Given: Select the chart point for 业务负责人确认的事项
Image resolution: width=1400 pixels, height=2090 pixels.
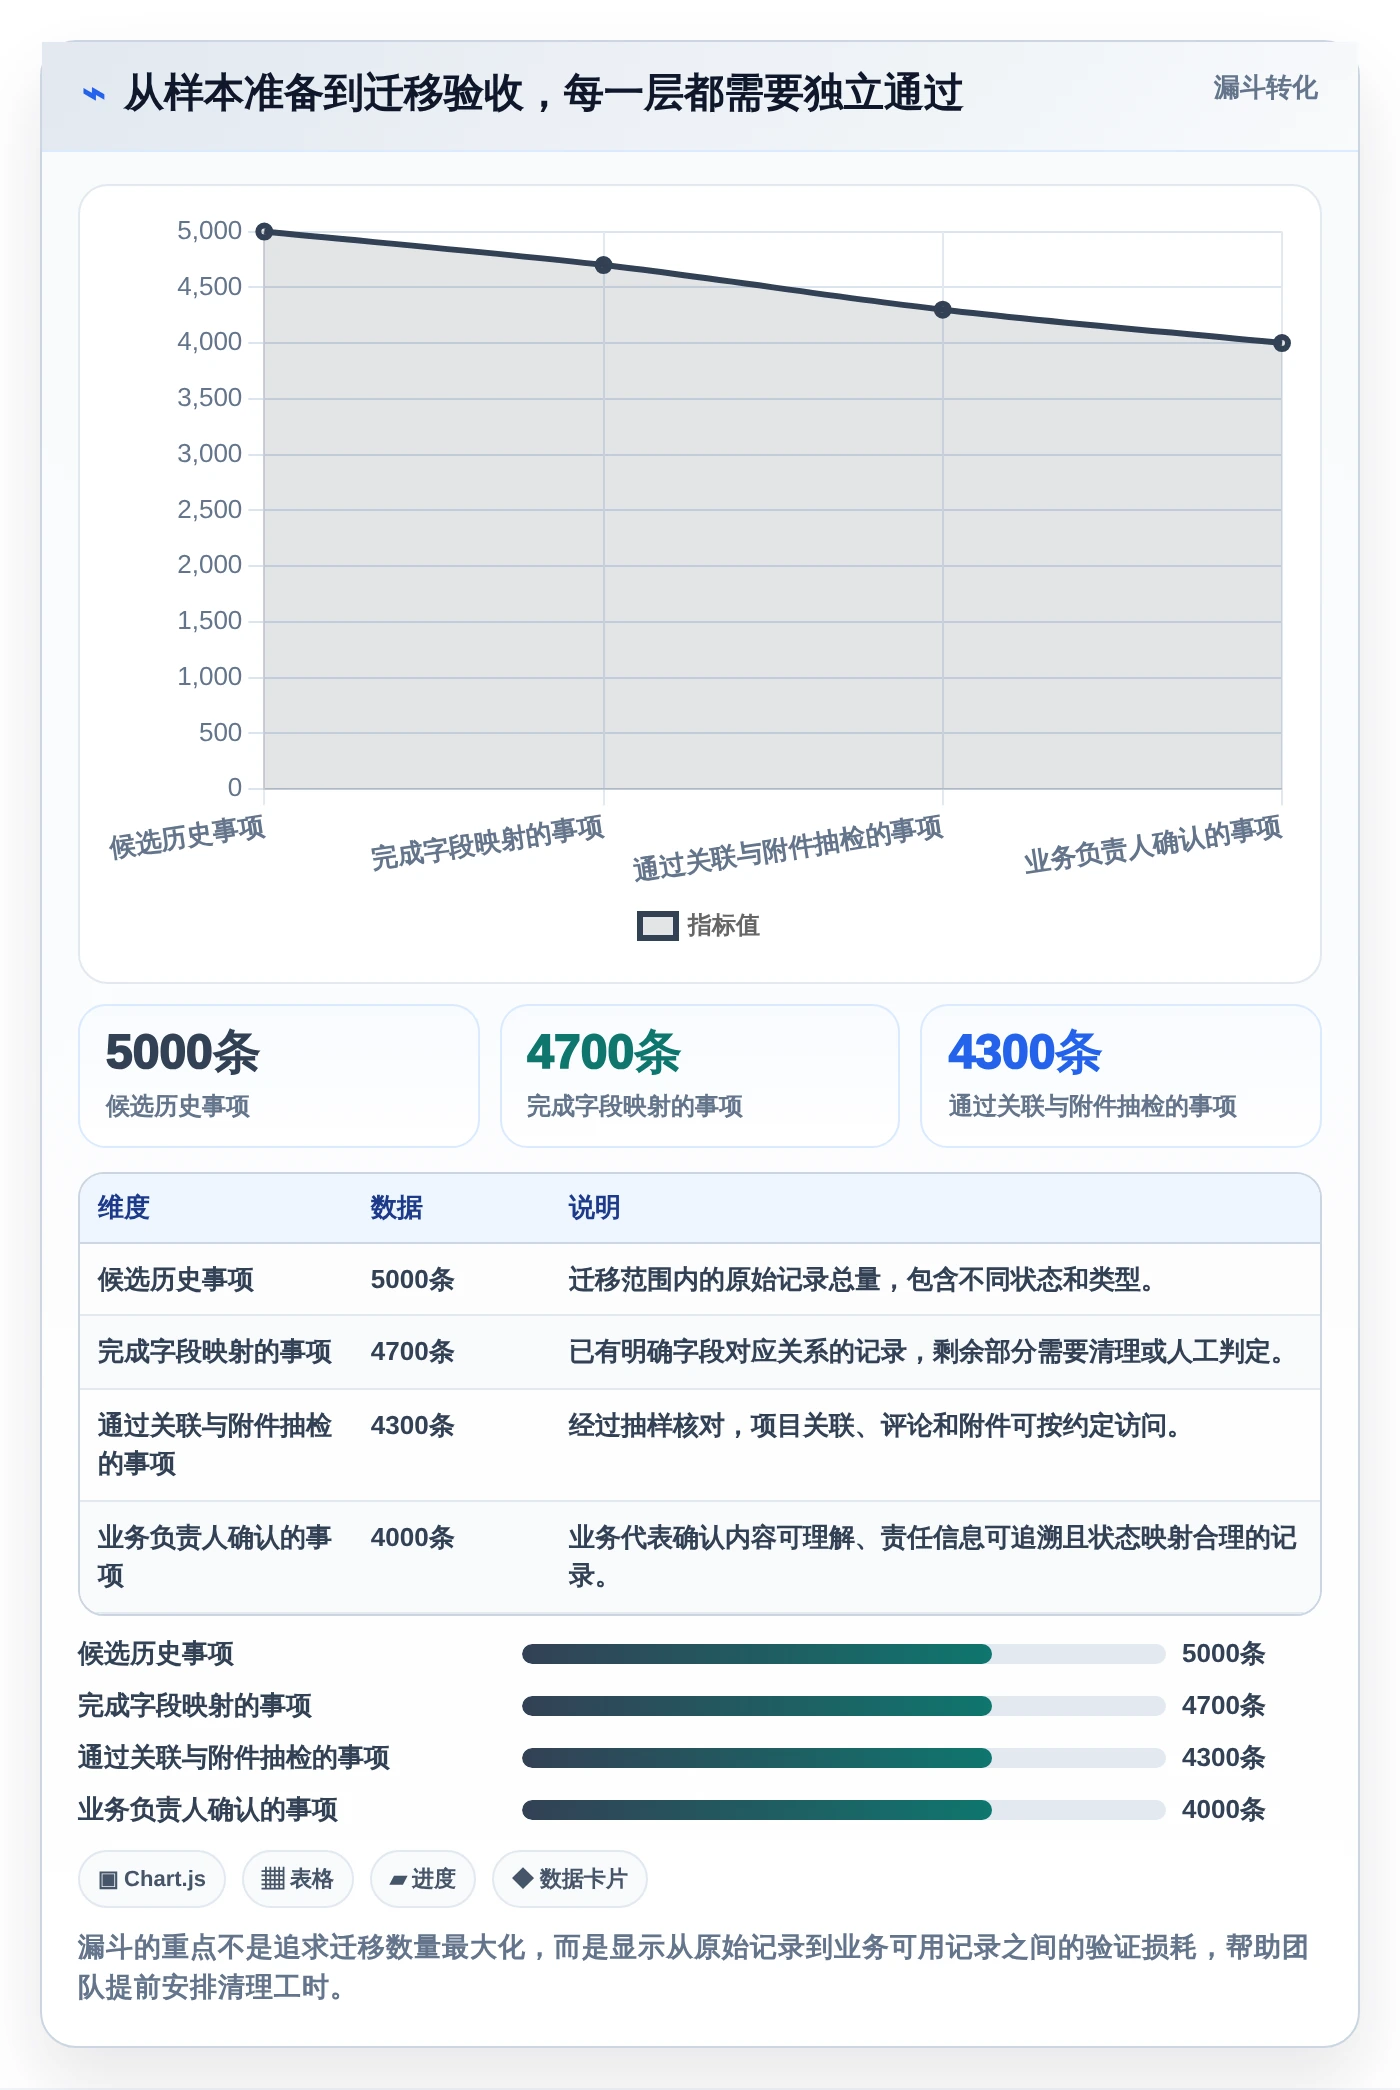Looking at the screenshot, I should click(1281, 343).
